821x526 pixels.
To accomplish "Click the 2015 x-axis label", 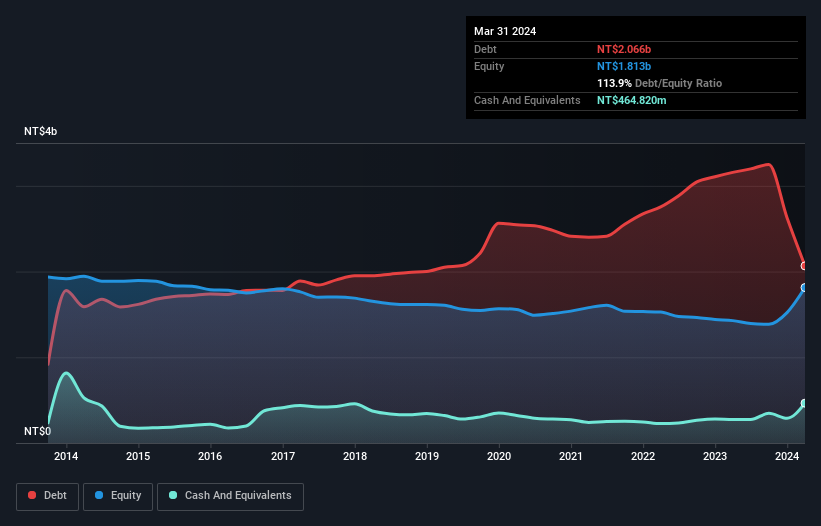I will [x=138, y=456].
